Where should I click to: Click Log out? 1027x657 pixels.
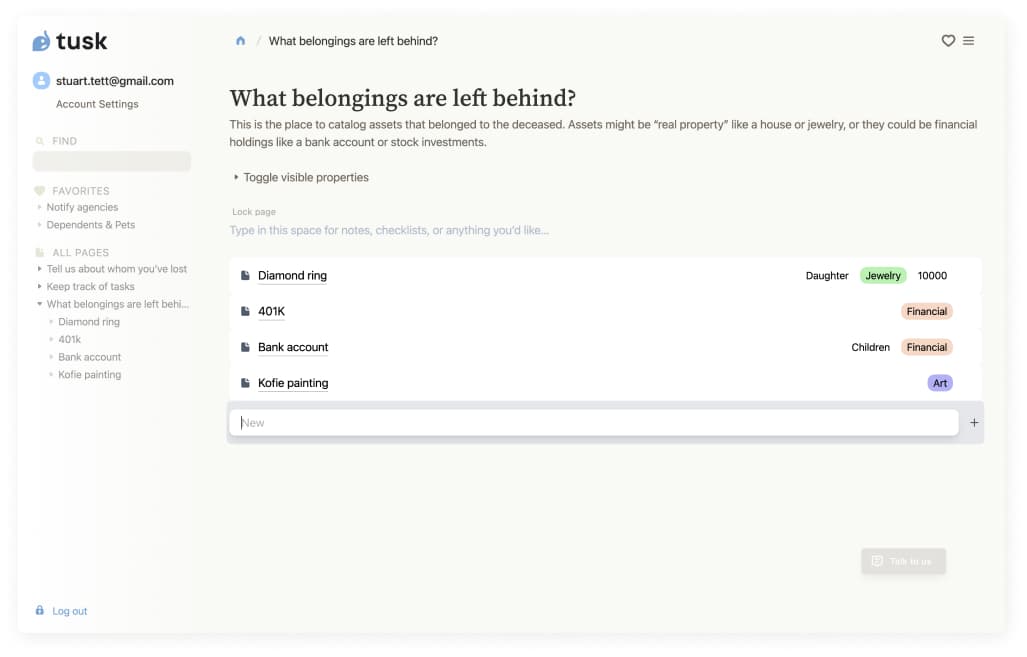[x=69, y=611]
